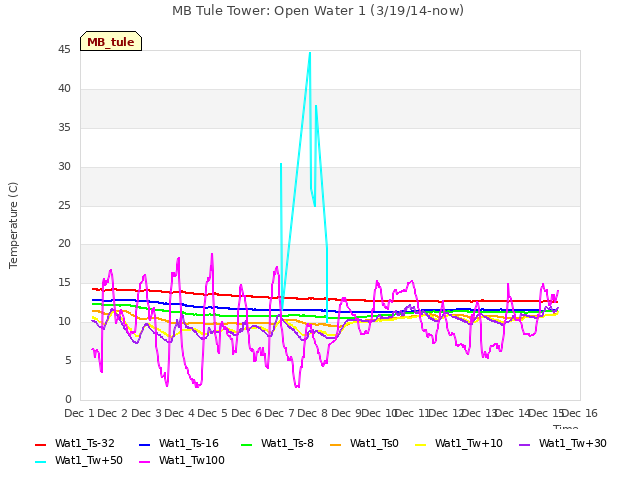Click the Dec 5 x-axis label
The image size is (640, 480).
(213, 413)
